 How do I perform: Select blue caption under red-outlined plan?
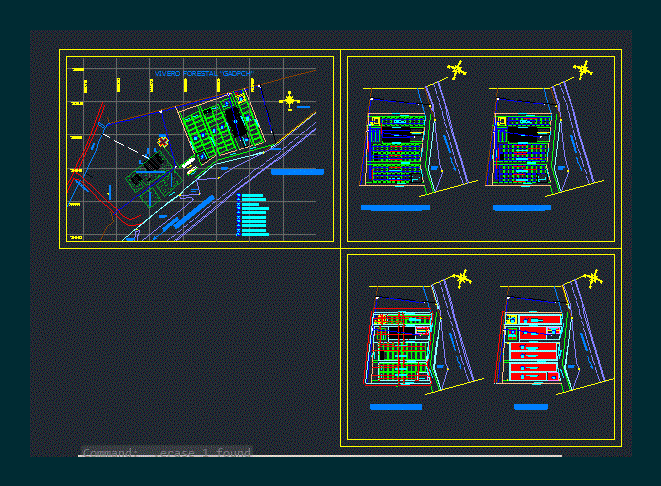tap(396, 407)
